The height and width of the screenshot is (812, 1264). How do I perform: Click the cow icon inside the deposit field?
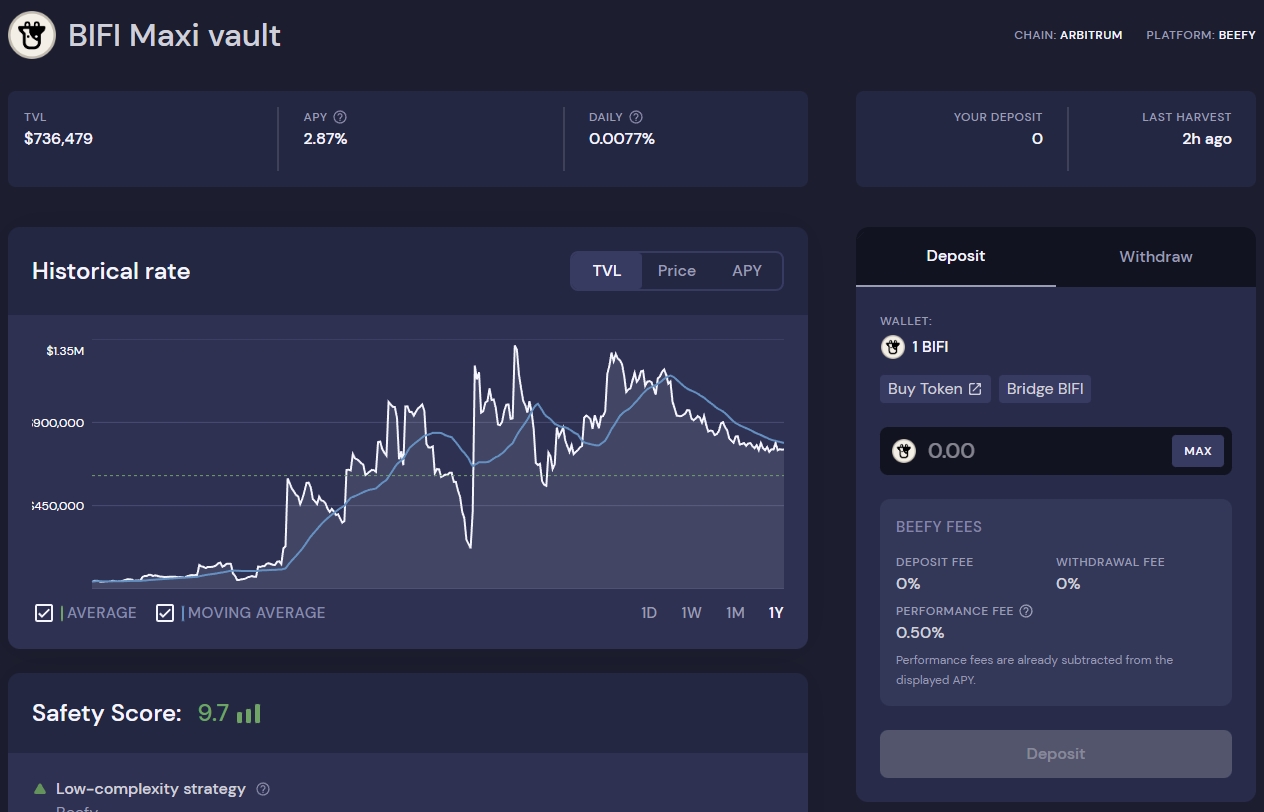point(904,451)
